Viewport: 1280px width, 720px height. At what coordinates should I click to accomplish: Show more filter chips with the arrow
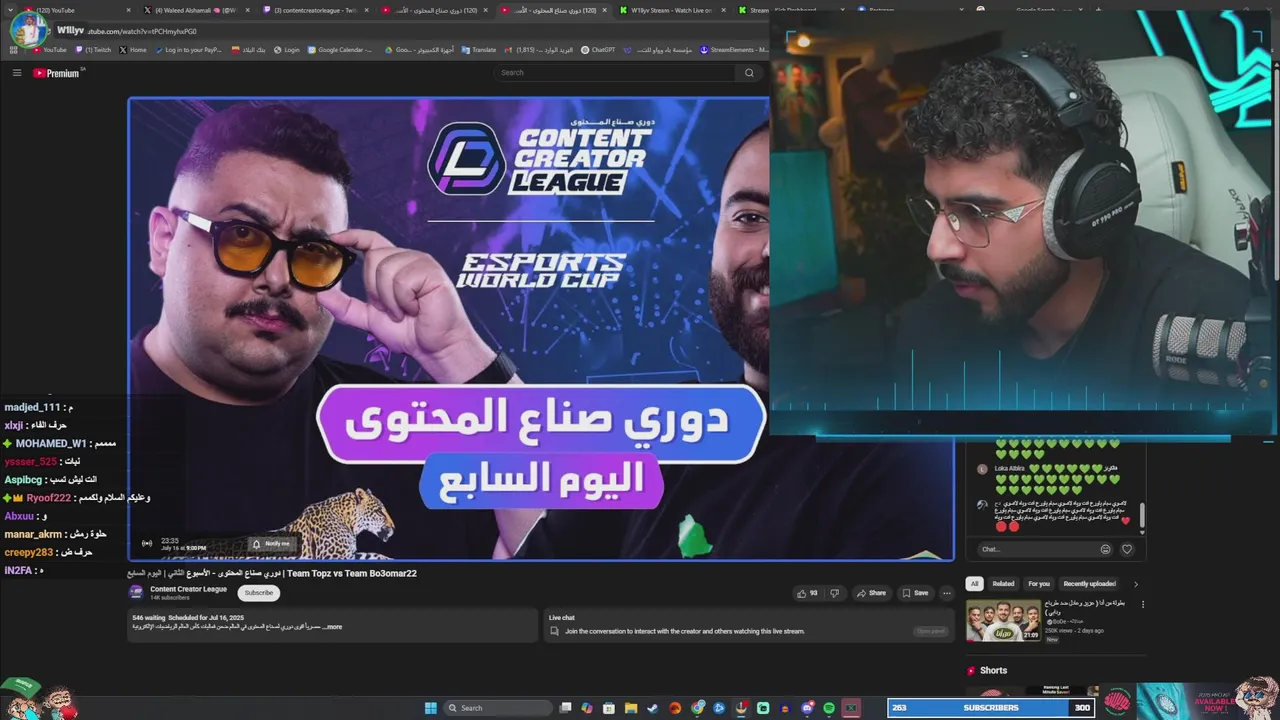pos(1135,584)
